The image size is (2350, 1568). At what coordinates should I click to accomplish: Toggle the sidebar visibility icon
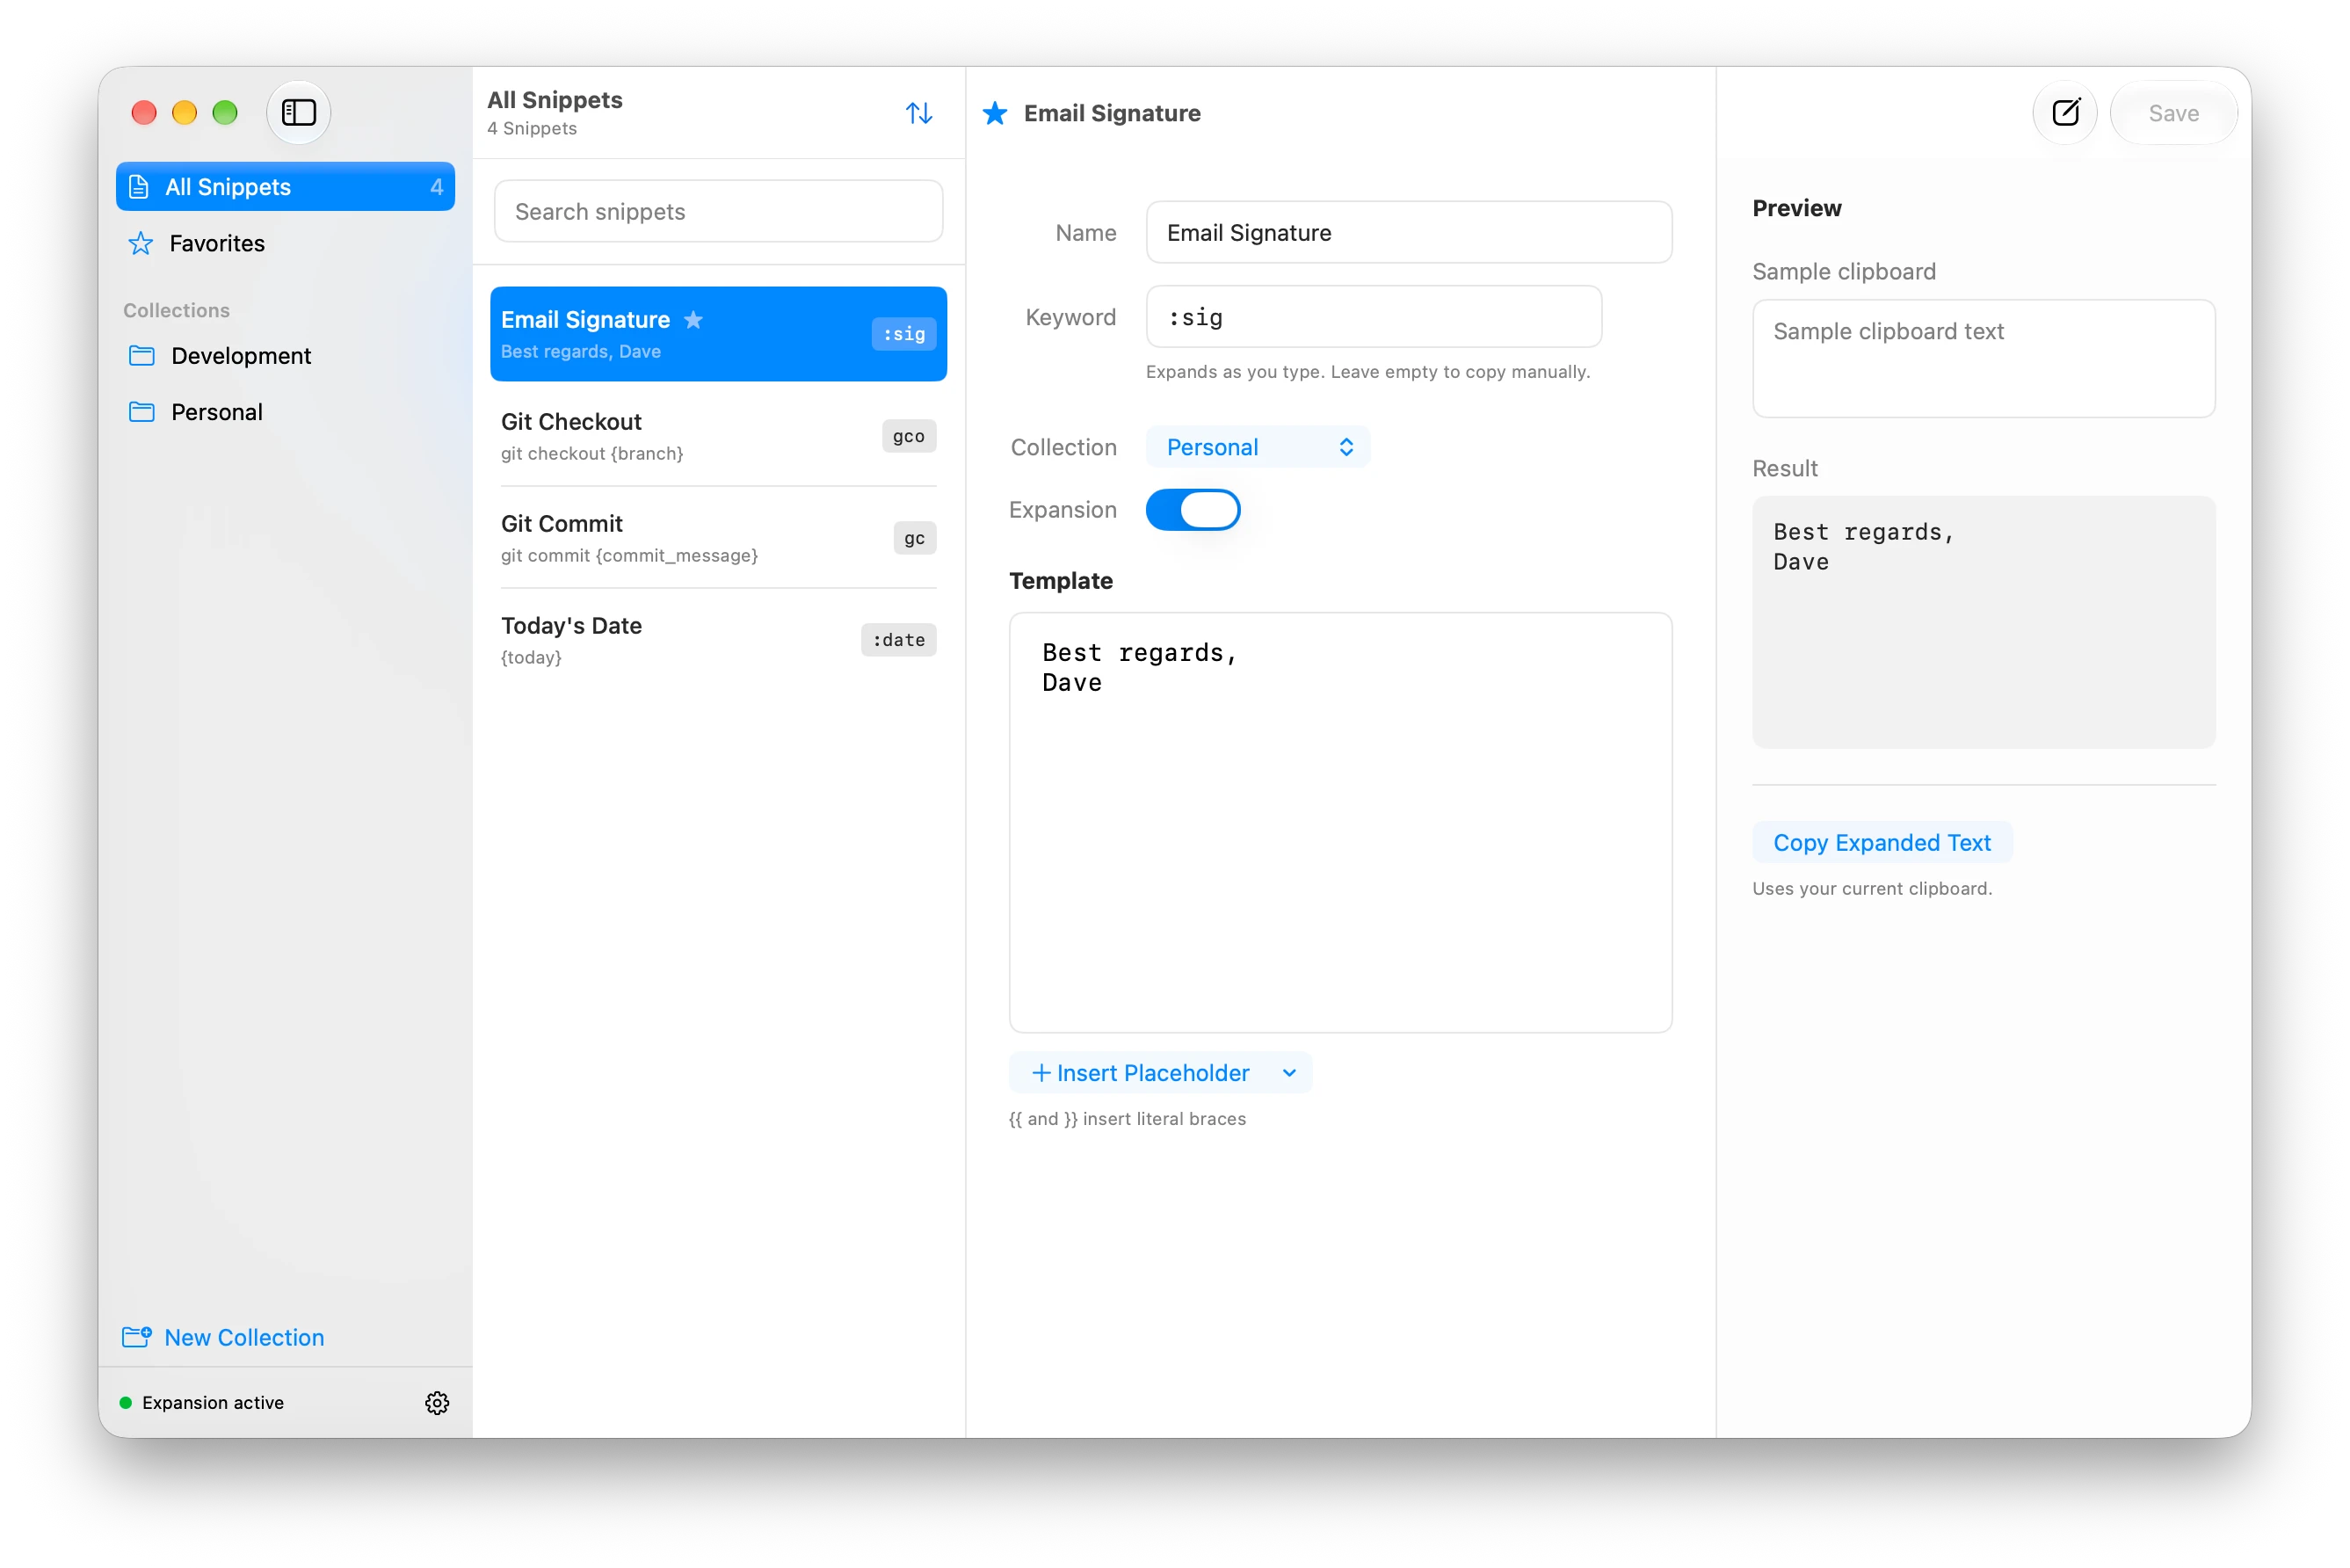pos(298,113)
